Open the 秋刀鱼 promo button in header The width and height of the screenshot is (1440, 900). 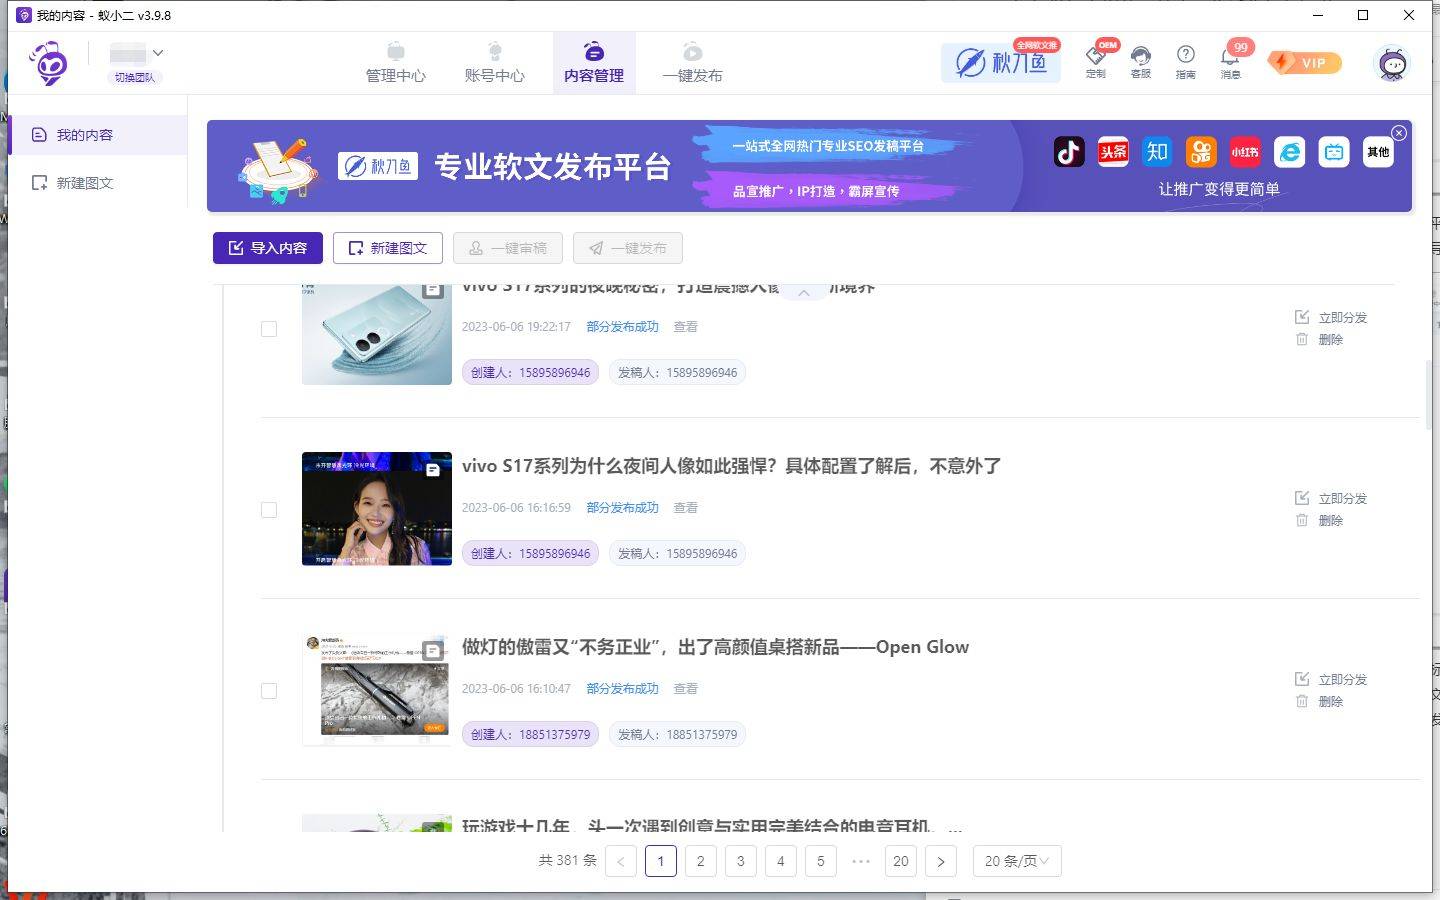pyautogui.click(x=1000, y=63)
